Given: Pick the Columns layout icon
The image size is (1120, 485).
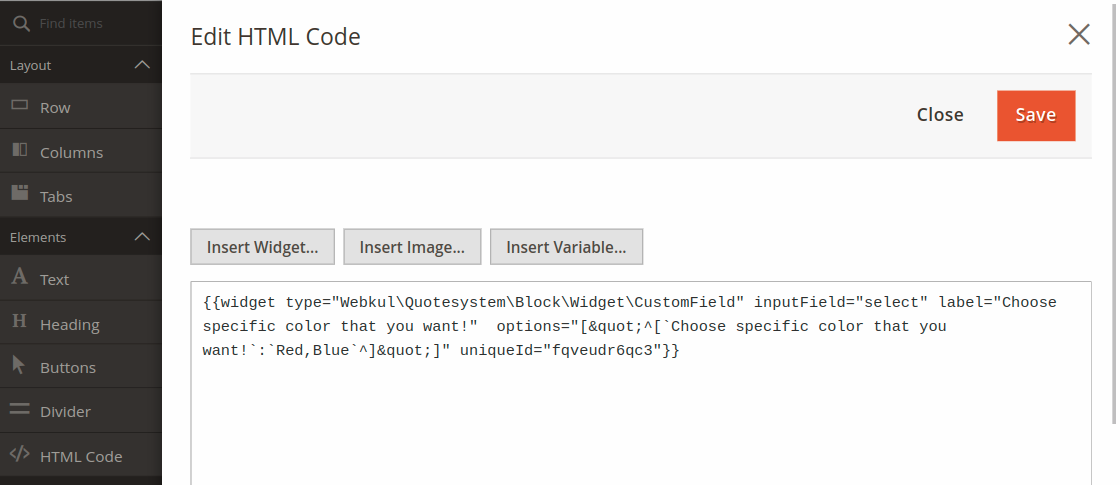Looking at the screenshot, I should 19,151.
